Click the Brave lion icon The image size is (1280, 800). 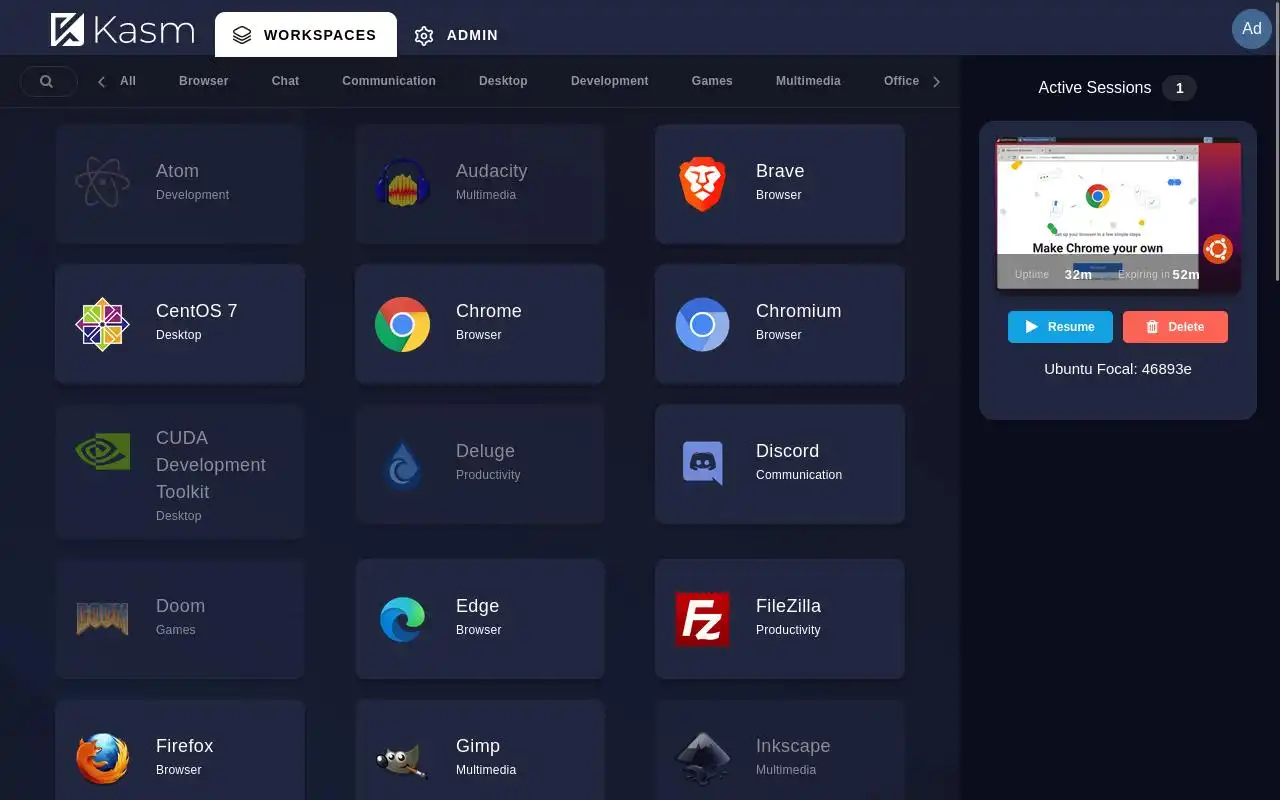point(702,184)
